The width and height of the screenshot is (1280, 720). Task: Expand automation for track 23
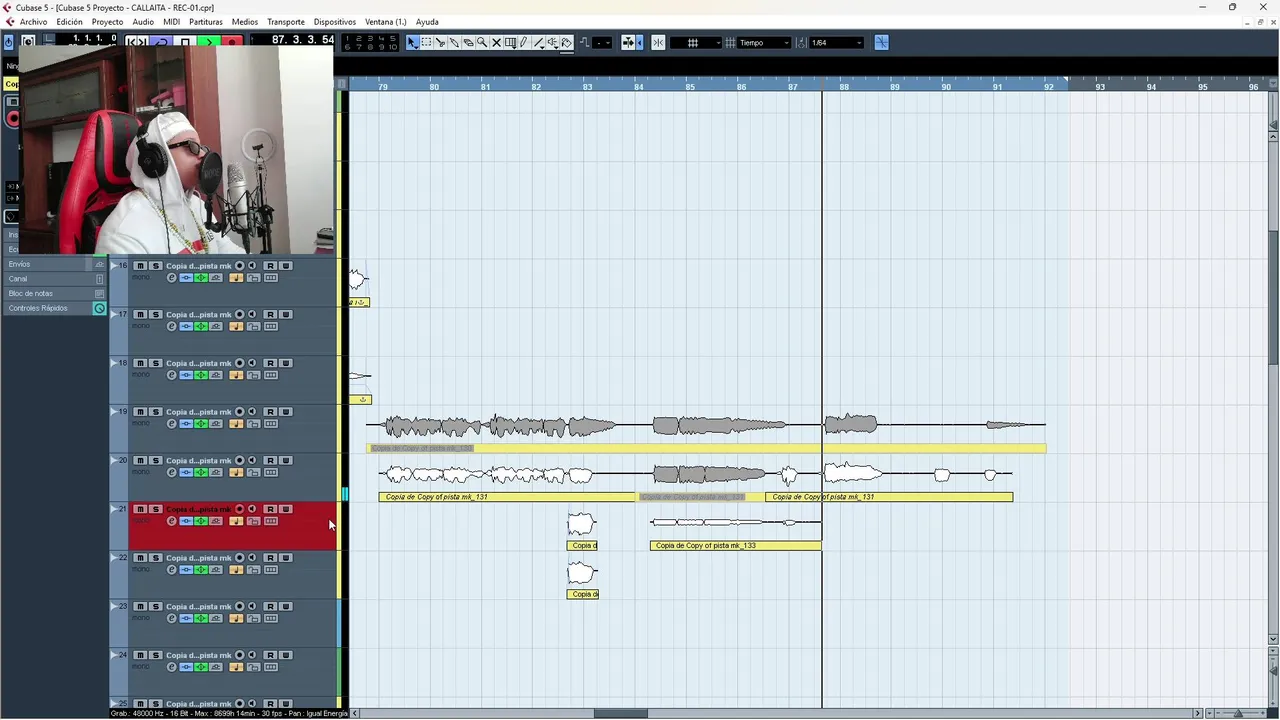[114, 606]
